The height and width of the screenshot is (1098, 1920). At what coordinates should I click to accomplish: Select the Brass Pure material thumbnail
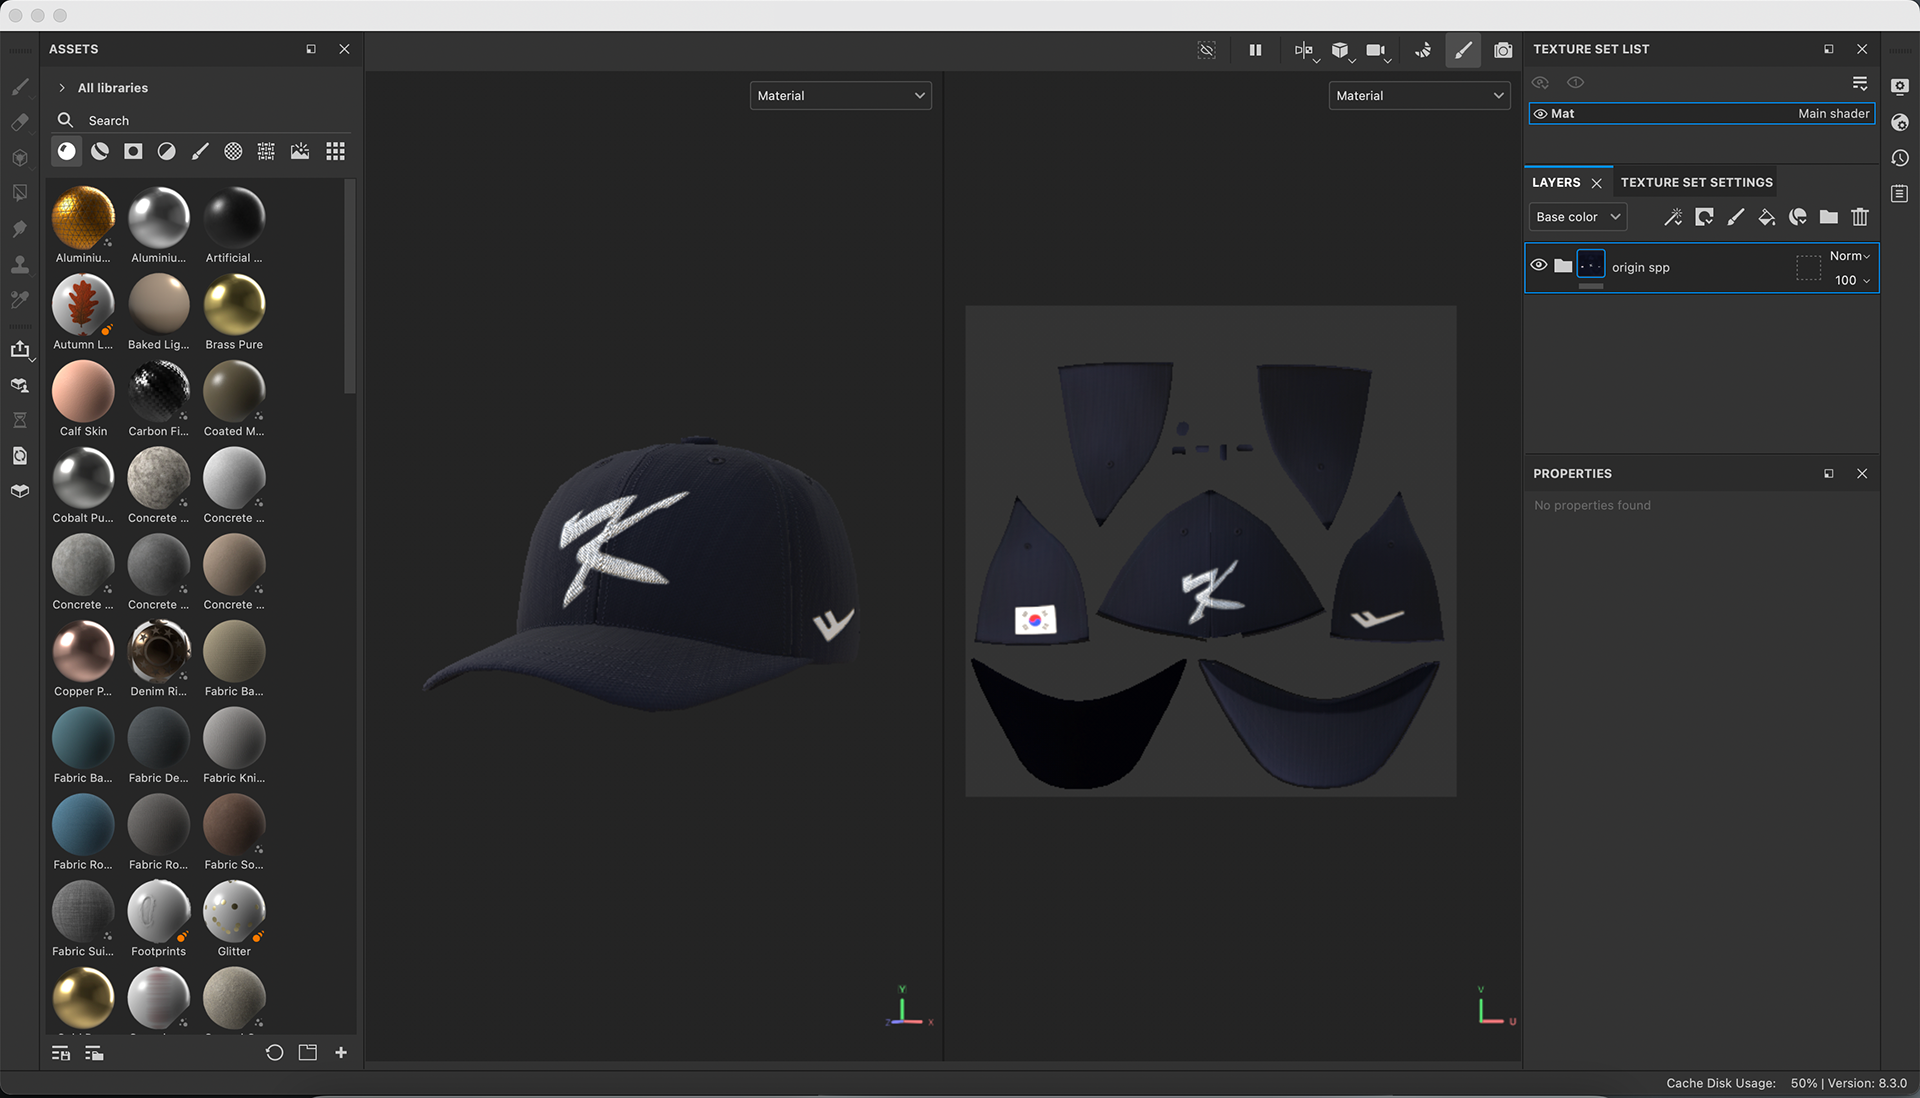click(234, 305)
